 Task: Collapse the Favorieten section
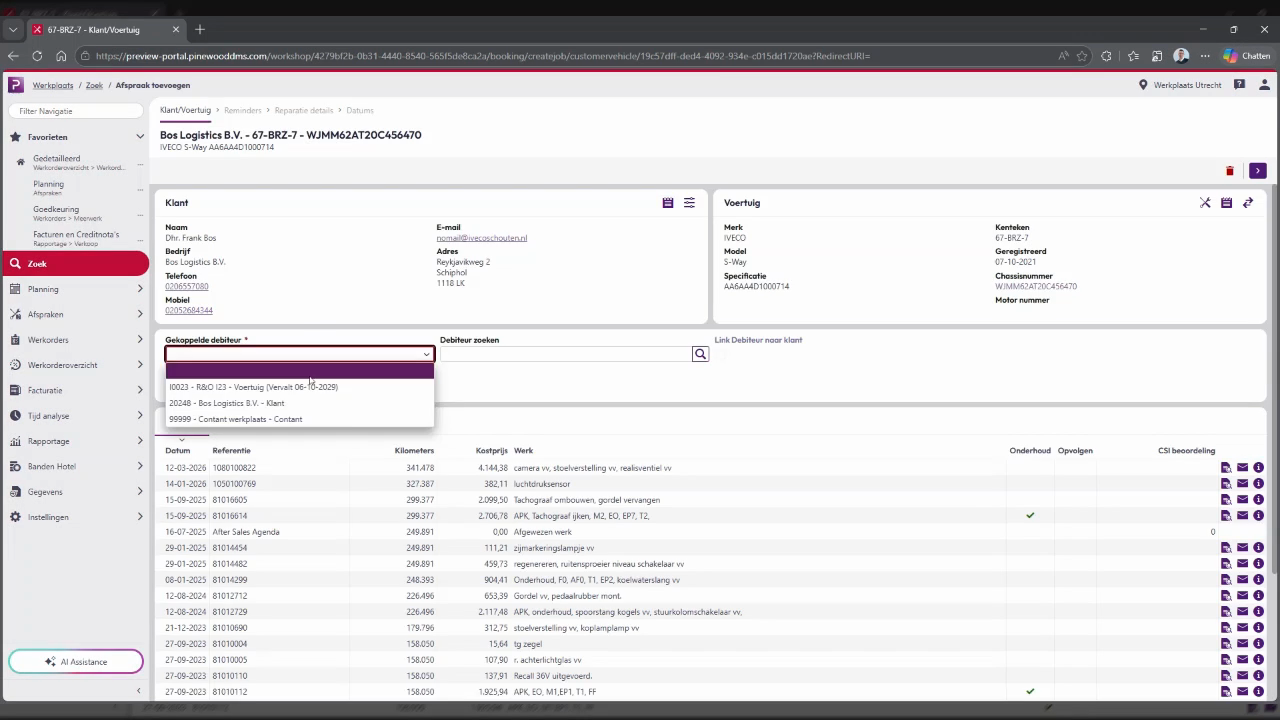tap(140, 137)
